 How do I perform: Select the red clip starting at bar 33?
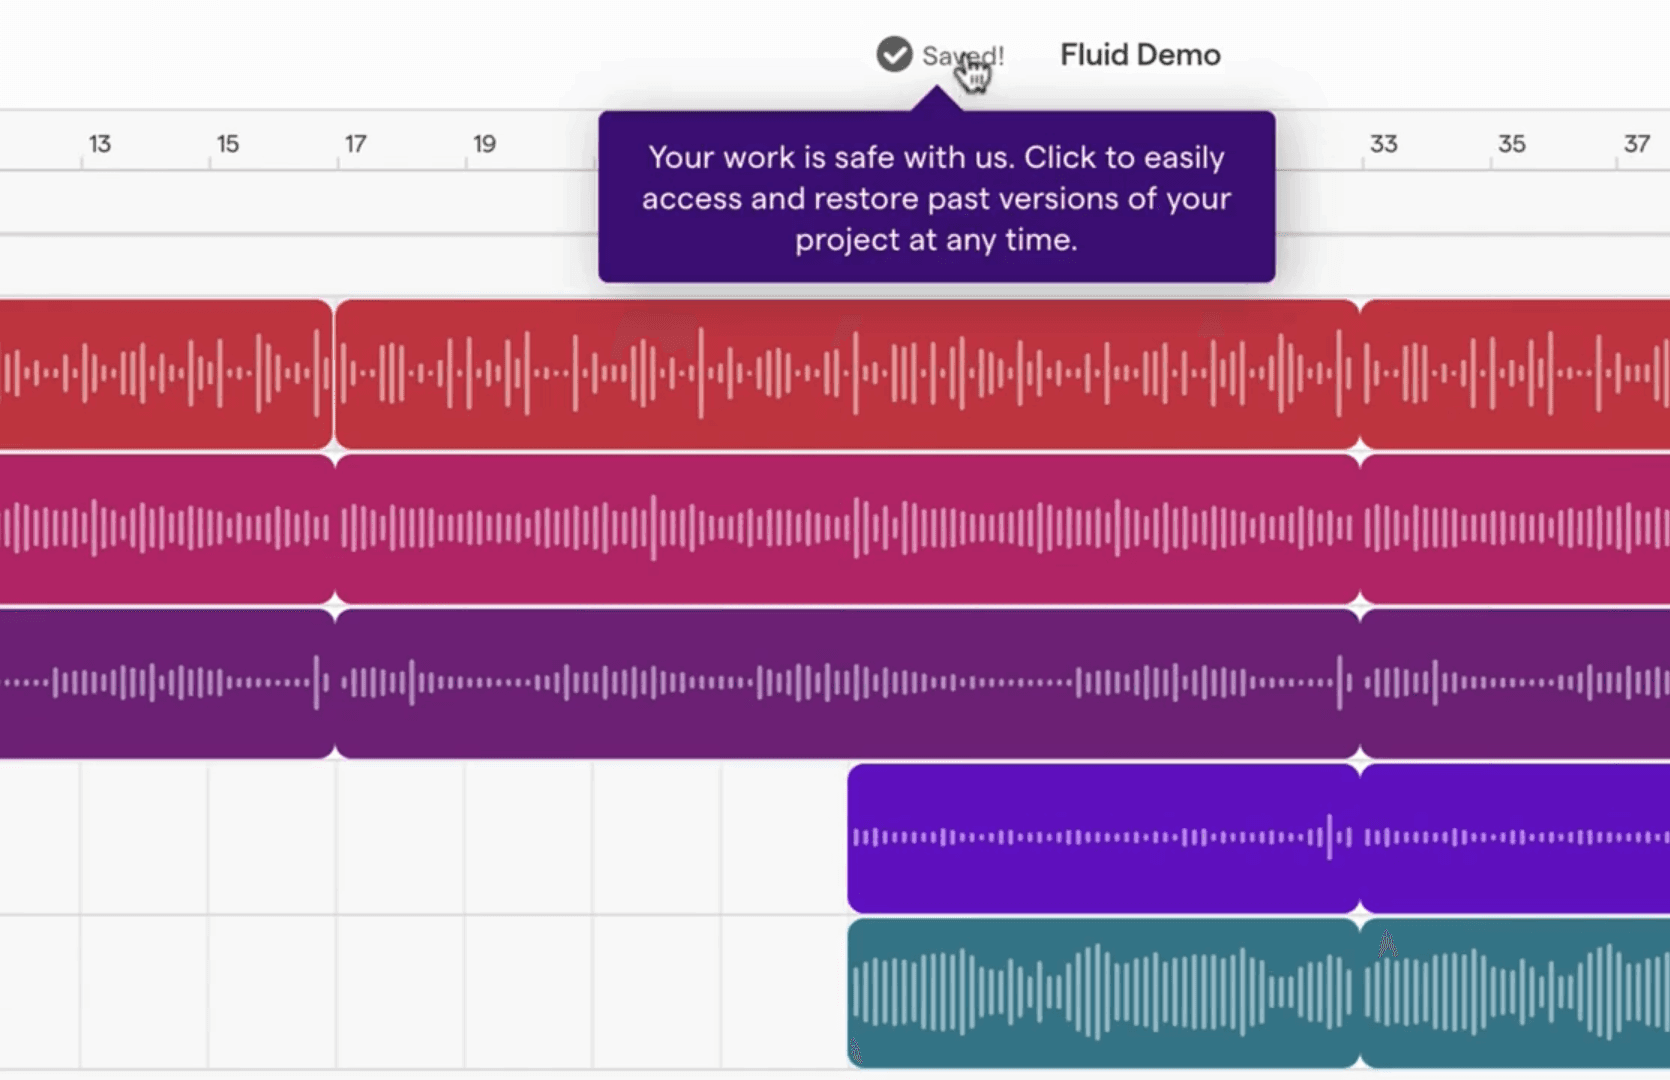pos(1516,374)
